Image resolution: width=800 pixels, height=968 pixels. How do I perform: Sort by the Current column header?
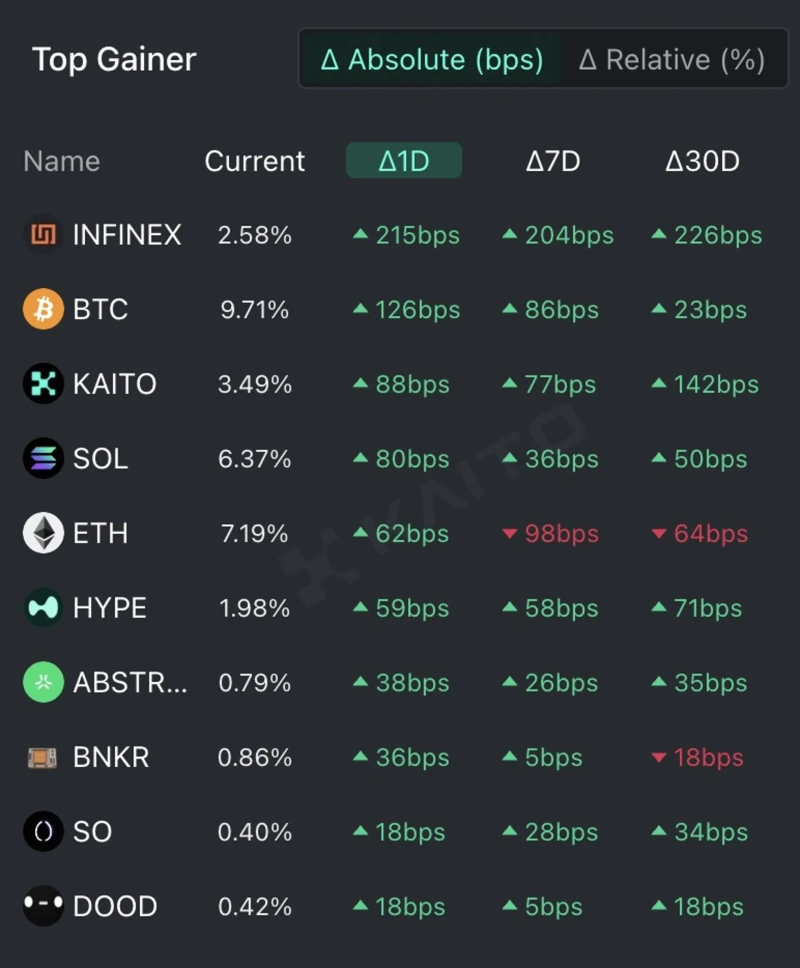[x=255, y=161]
